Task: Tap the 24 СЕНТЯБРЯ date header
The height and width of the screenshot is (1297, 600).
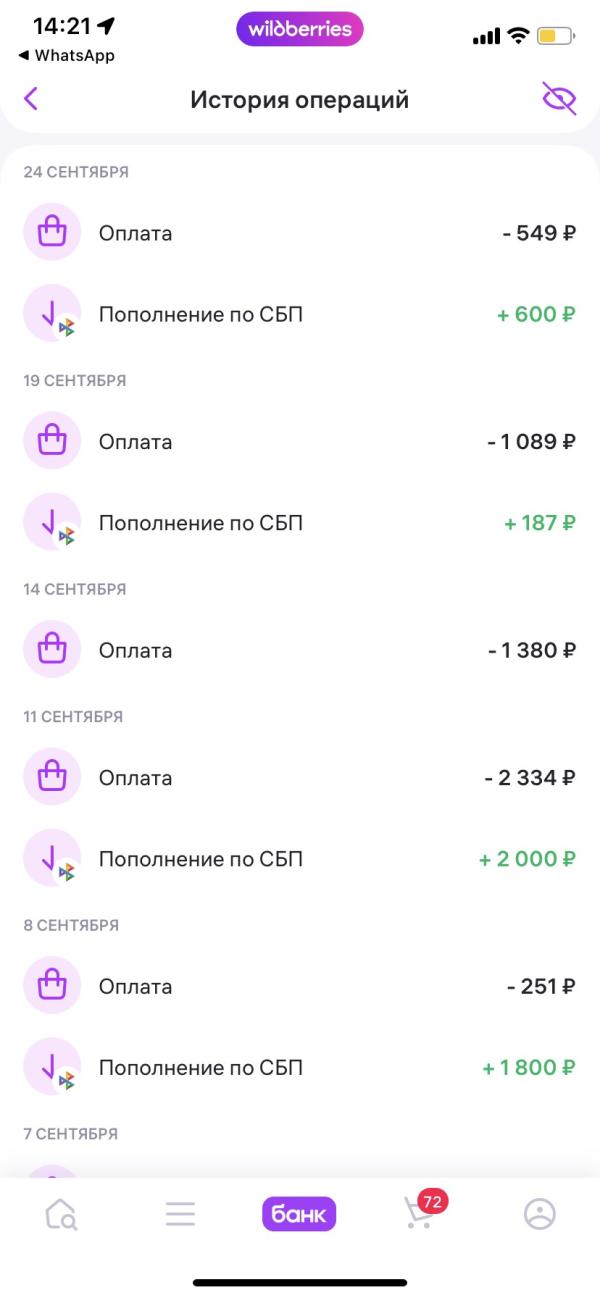Action: pyautogui.click(x=76, y=172)
